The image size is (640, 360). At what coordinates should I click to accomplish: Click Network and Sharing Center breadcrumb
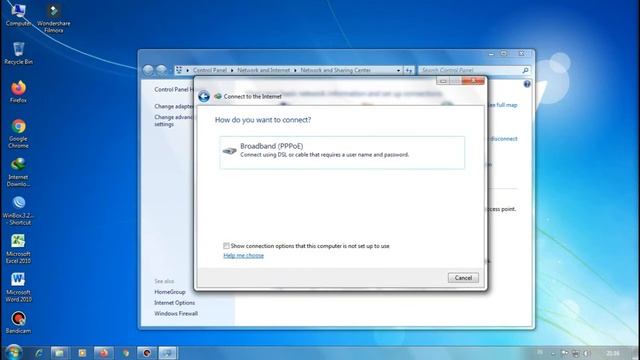pos(336,70)
